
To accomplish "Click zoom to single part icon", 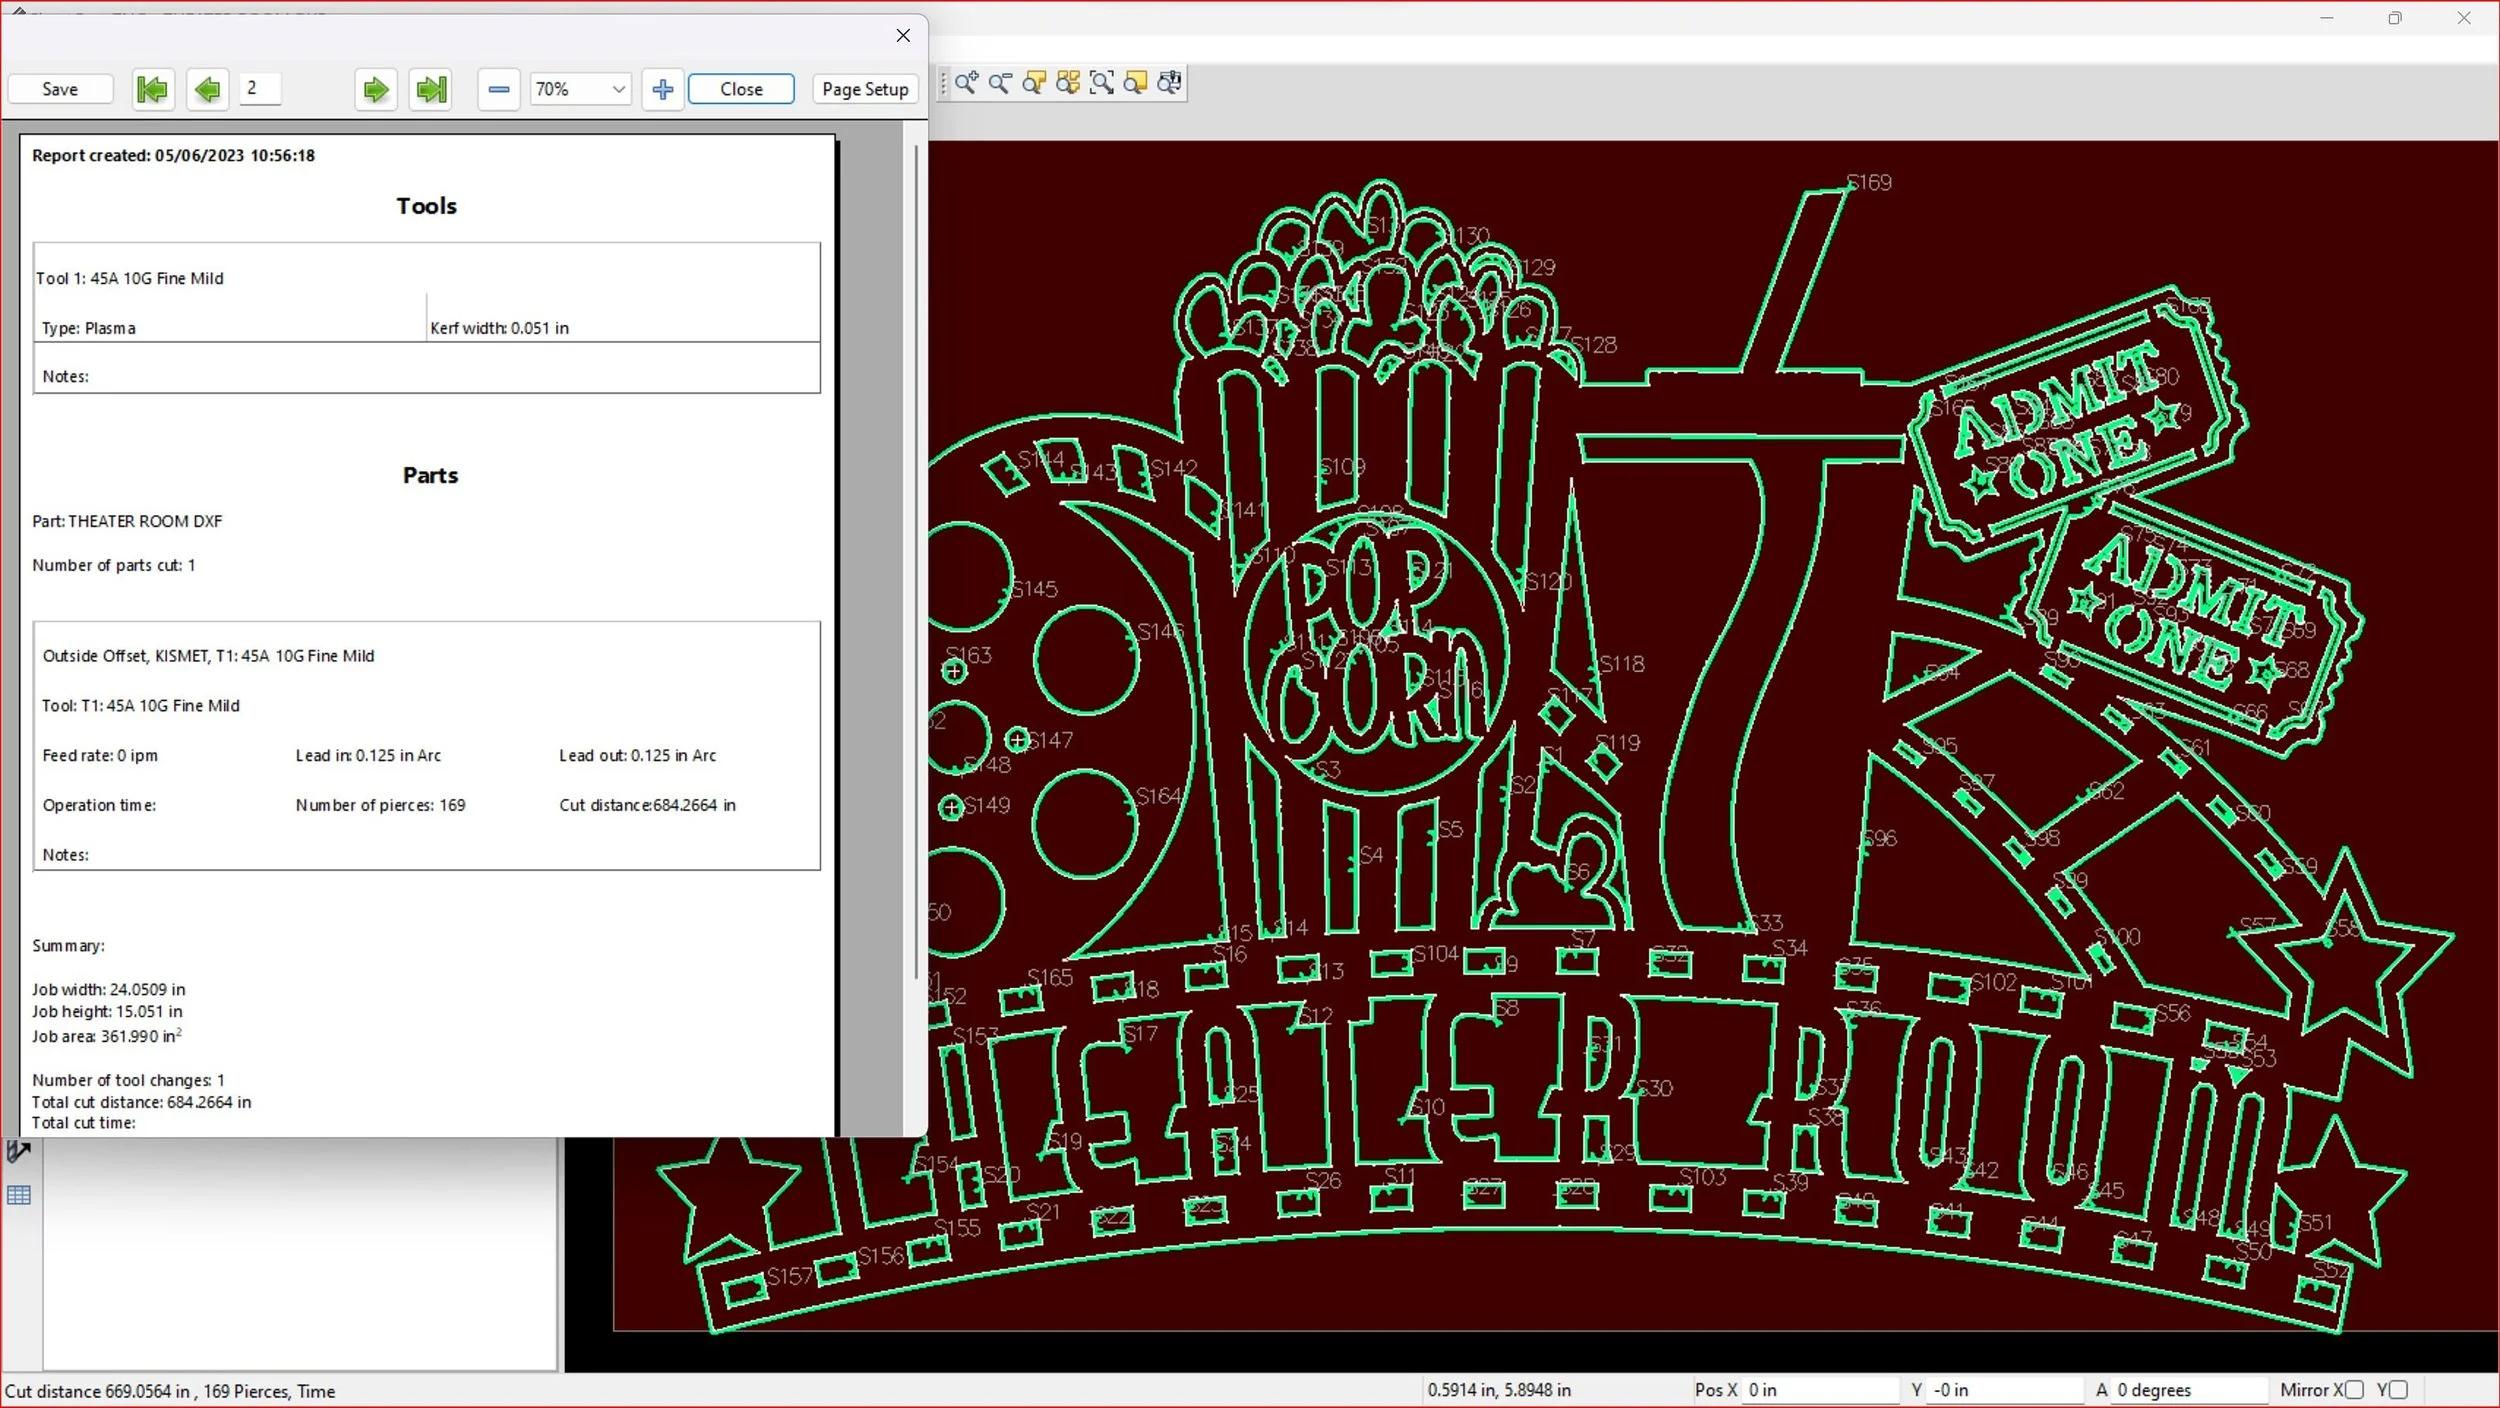I will coord(1034,83).
